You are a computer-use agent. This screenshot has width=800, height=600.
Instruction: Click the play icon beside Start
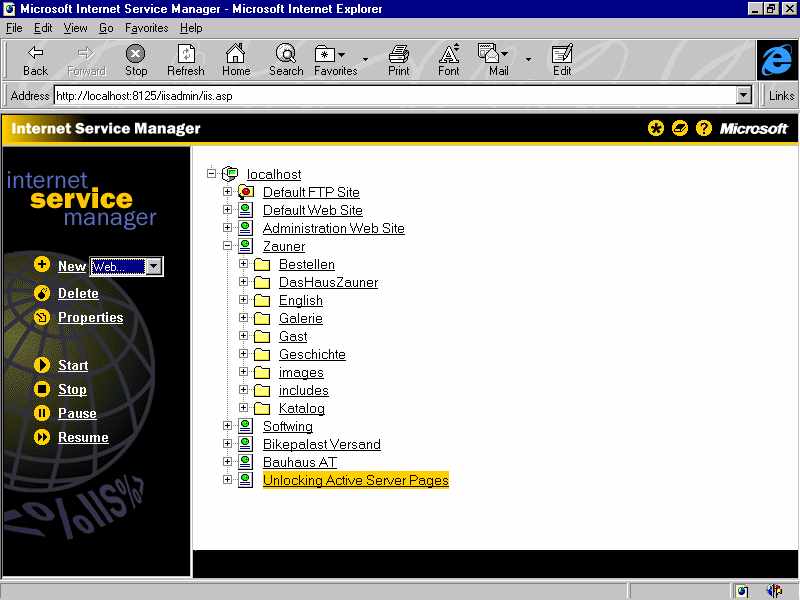tap(42, 365)
